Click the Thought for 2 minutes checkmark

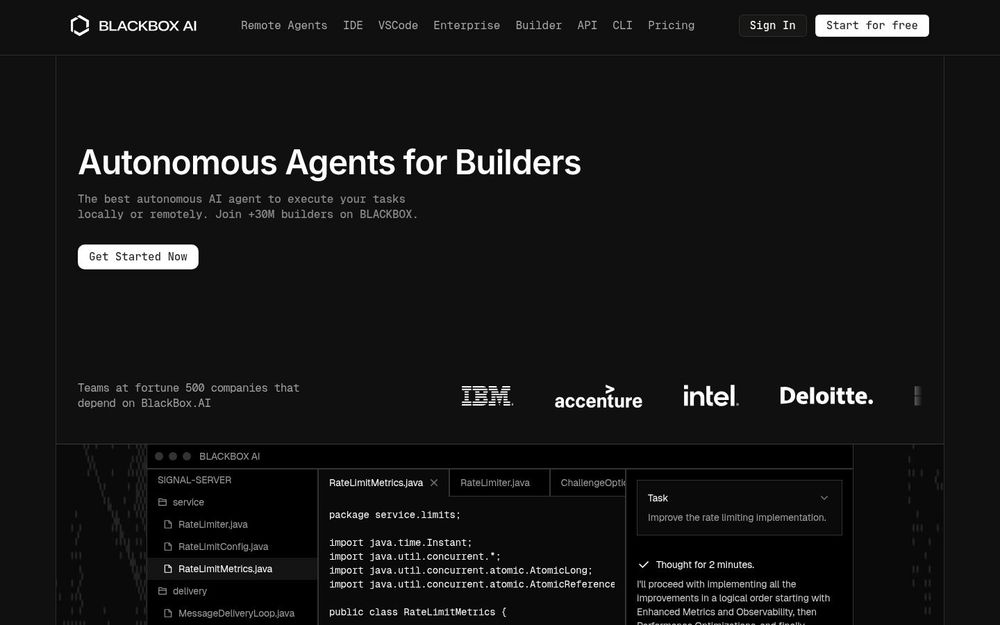click(643, 564)
